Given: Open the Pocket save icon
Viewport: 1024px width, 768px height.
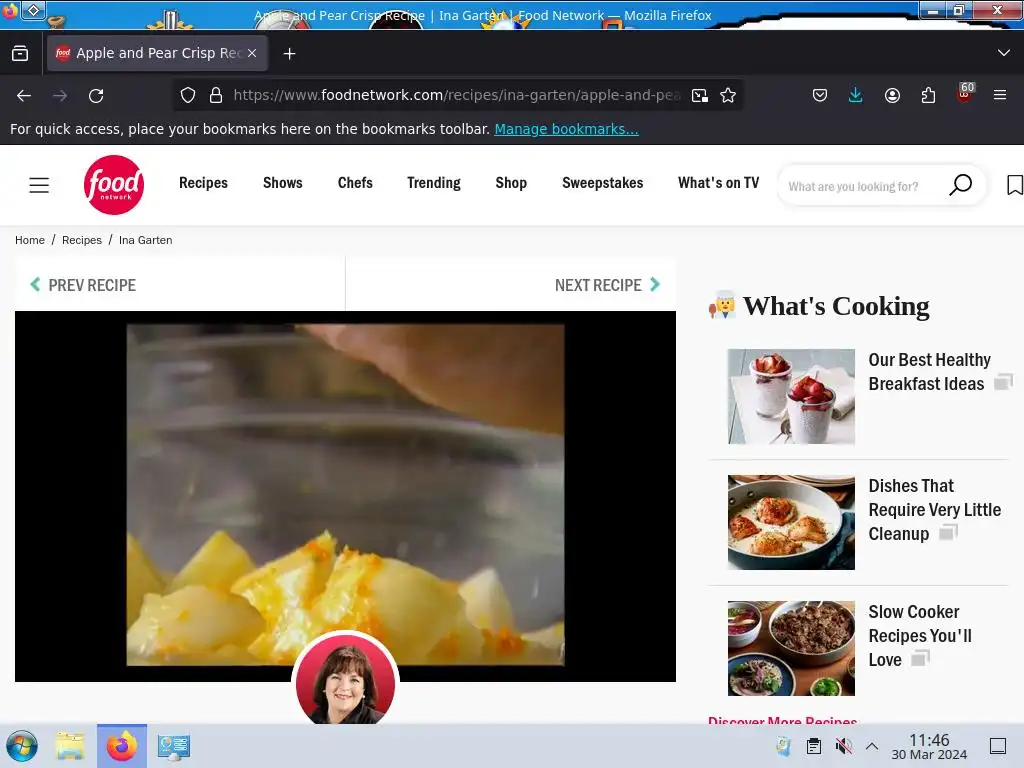Looking at the screenshot, I should 820,95.
